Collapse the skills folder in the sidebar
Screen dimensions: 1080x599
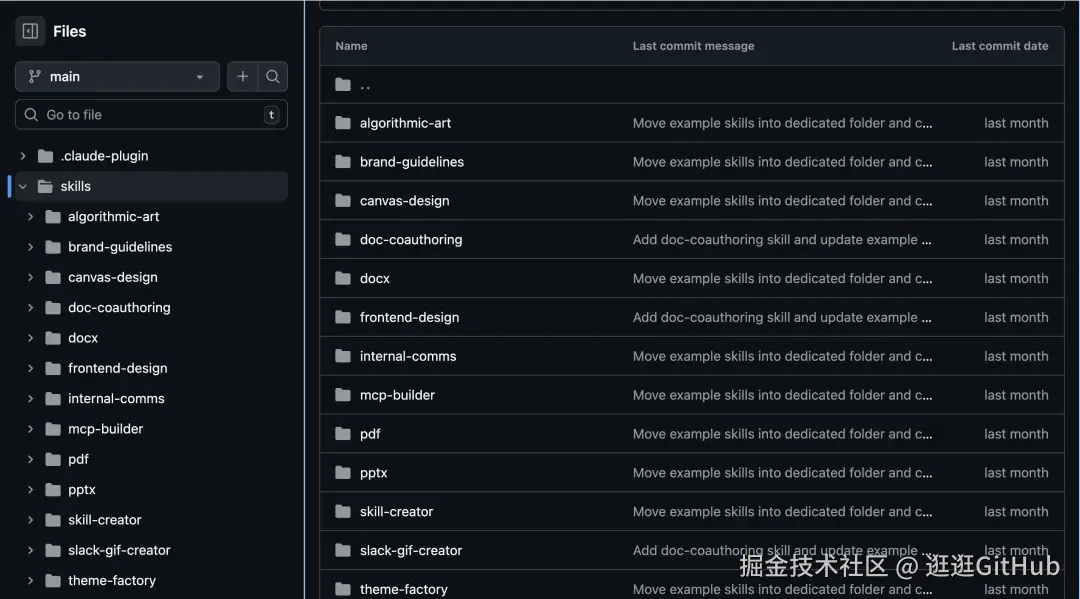pos(22,186)
